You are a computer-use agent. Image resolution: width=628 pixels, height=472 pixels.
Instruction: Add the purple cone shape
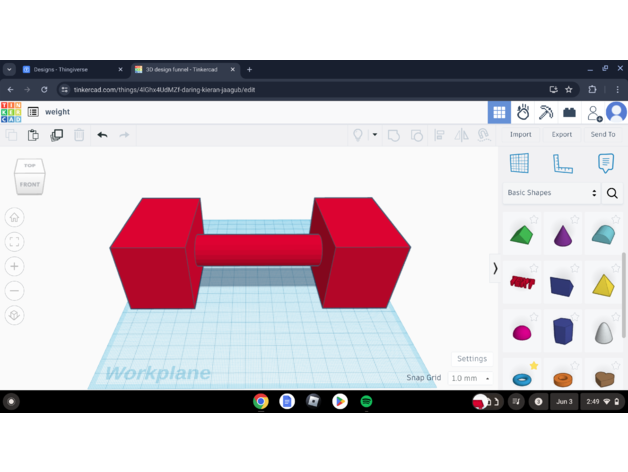coord(562,236)
